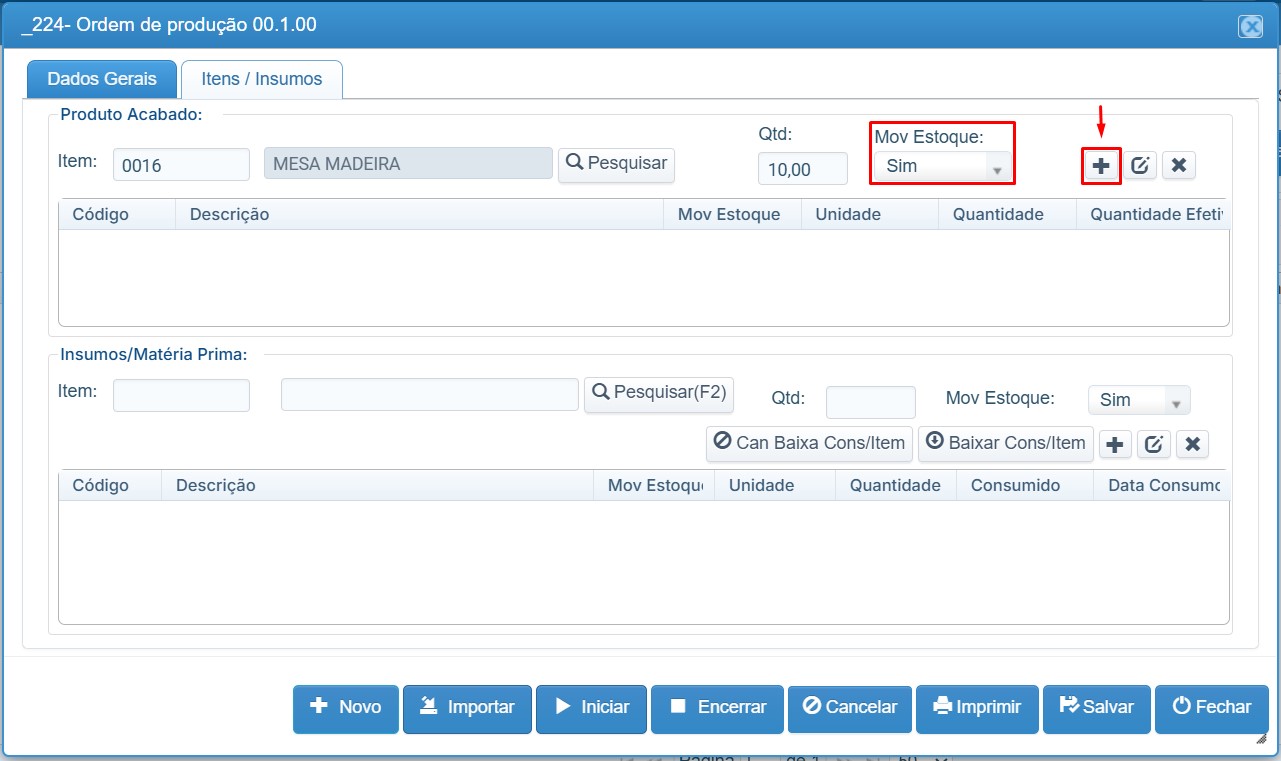
Task: Select the Itens / Insumos tab
Action: coord(262,79)
